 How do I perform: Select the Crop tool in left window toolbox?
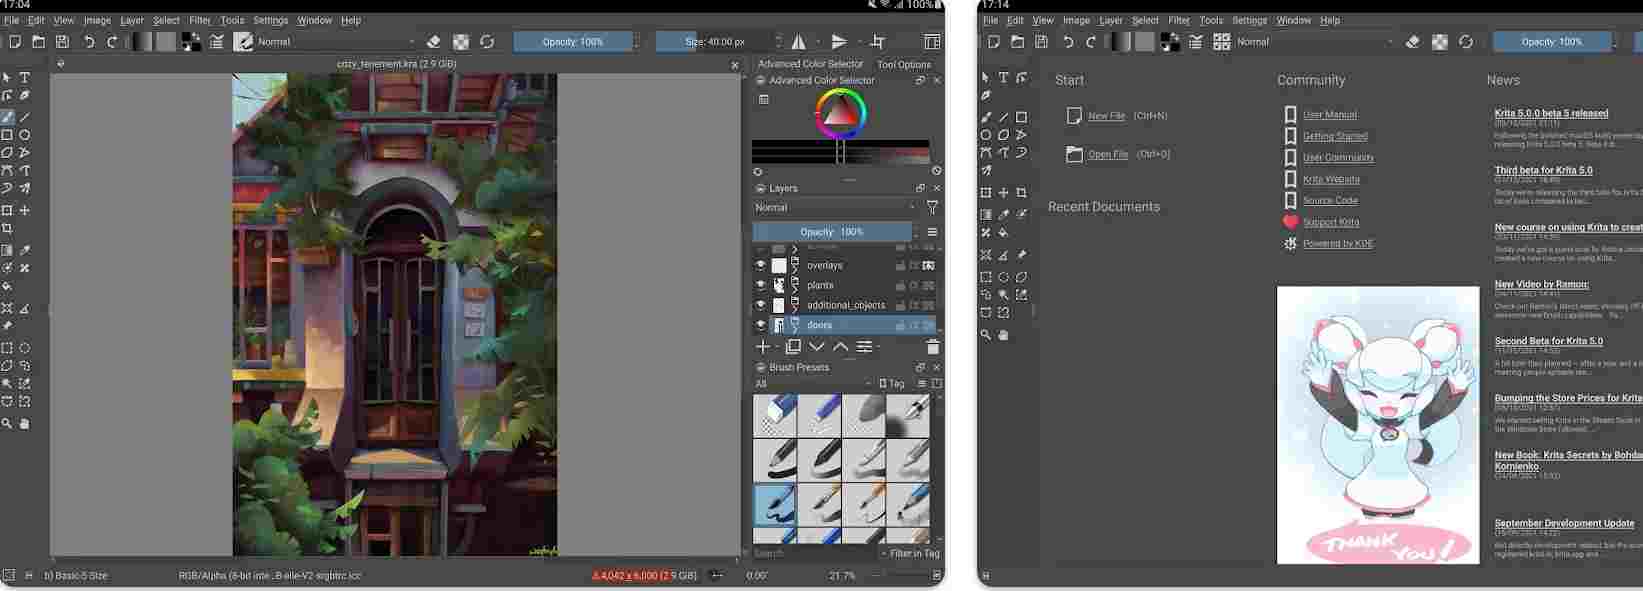click(7, 229)
